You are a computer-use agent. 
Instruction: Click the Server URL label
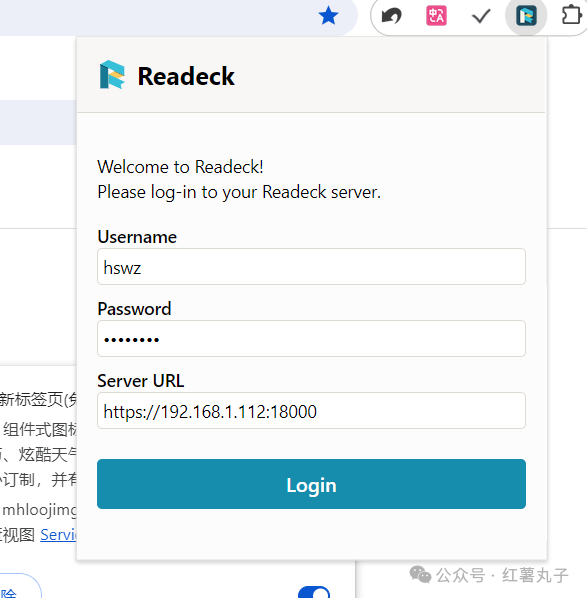click(141, 381)
